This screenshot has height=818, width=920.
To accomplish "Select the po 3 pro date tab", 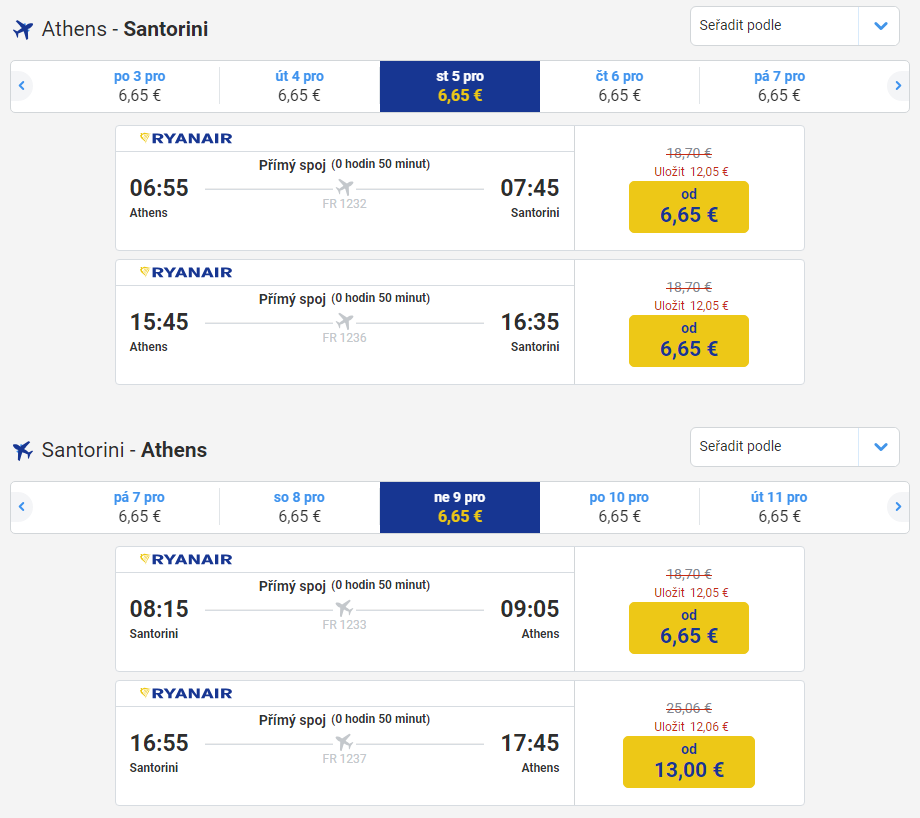I will [x=140, y=86].
